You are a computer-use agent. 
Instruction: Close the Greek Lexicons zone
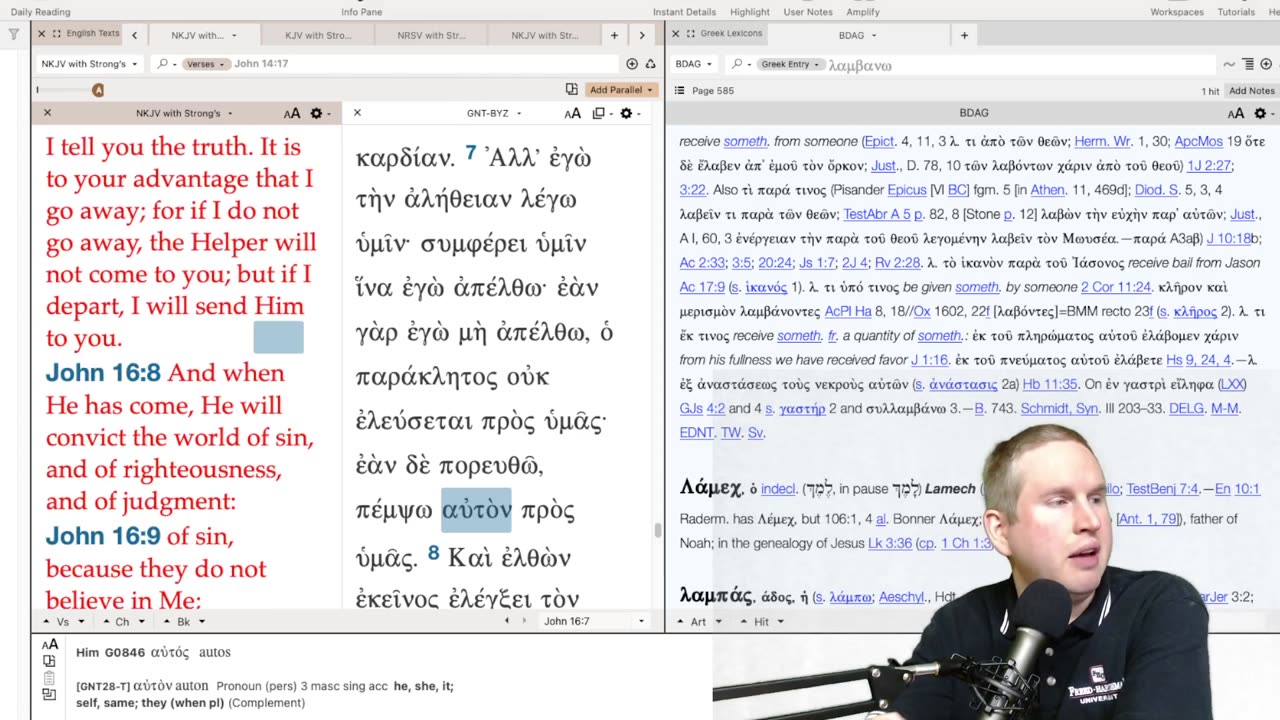pyautogui.click(x=675, y=34)
